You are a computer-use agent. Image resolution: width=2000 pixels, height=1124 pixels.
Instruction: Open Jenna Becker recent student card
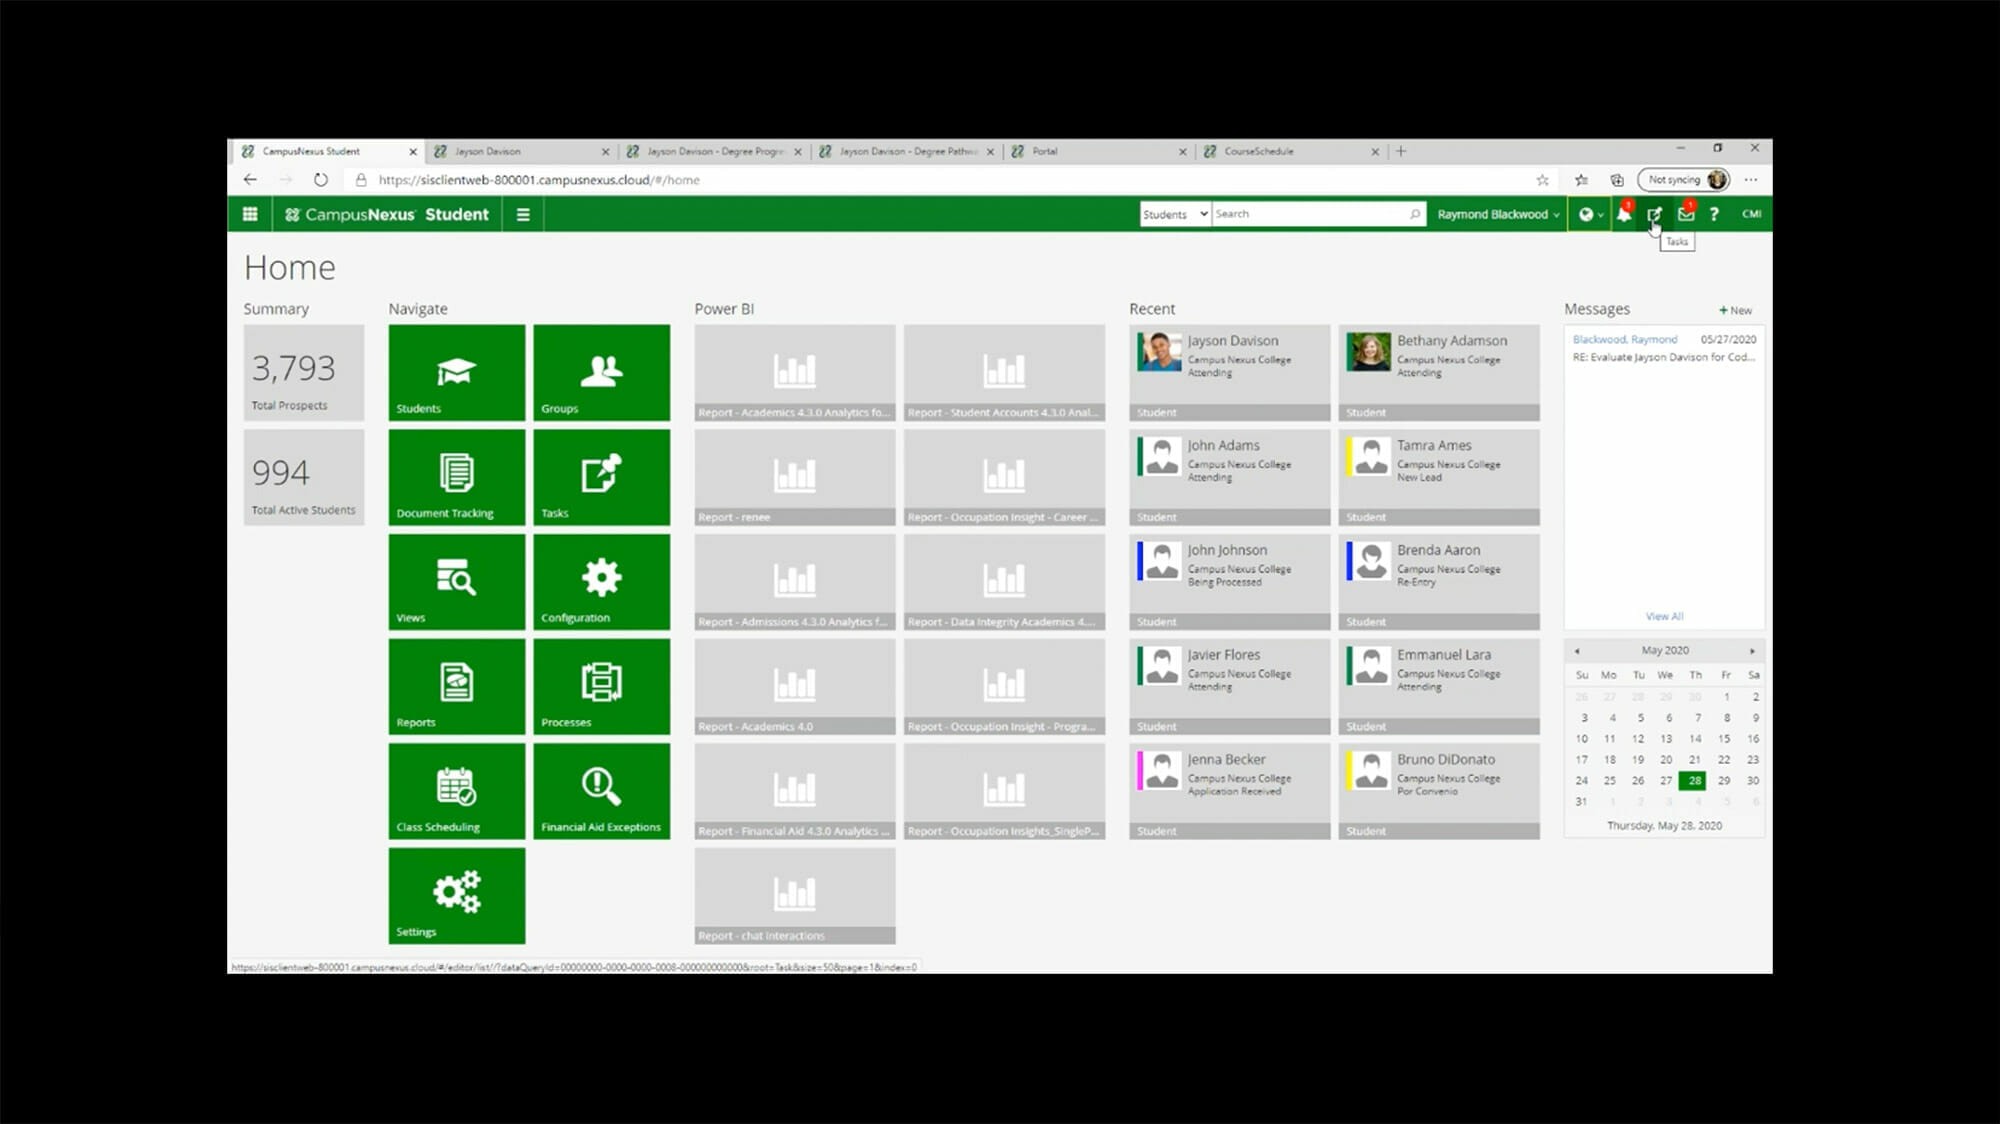point(1229,791)
